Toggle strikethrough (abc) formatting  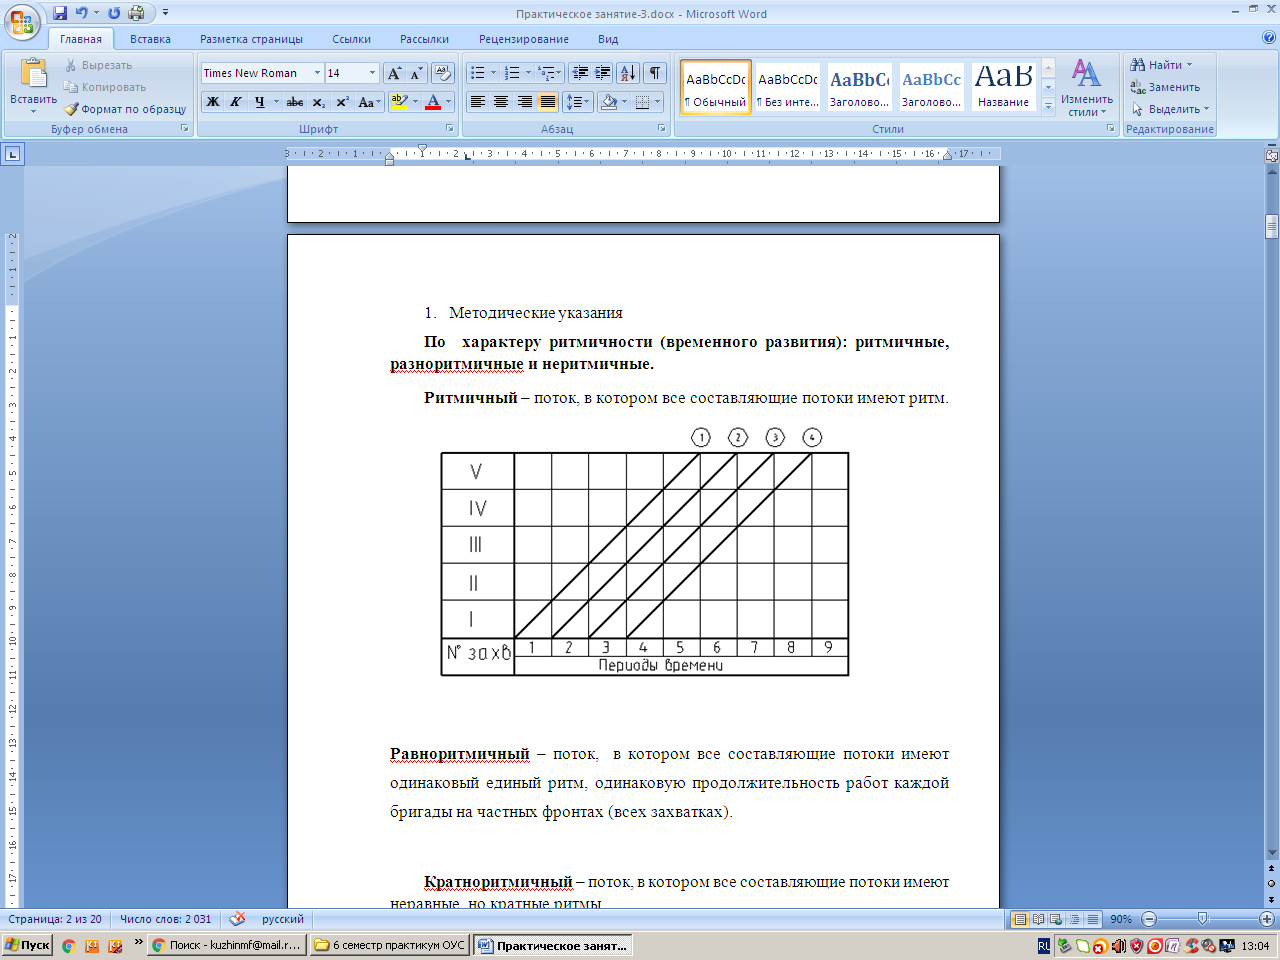click(x=295, y=102)
